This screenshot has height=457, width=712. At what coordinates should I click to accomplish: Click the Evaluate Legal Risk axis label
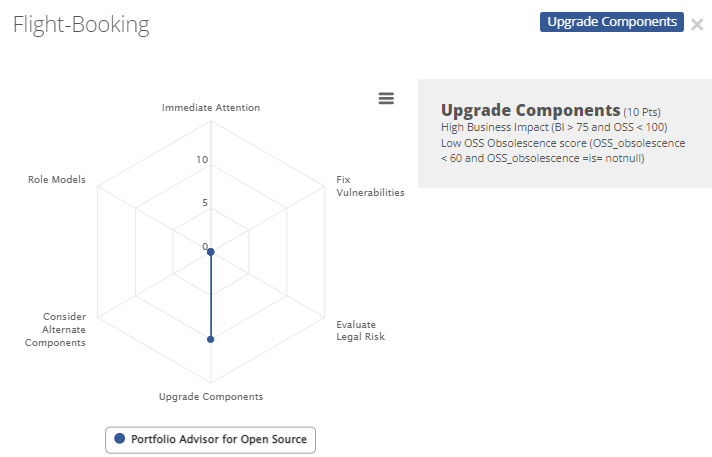[x=361, y=330]
